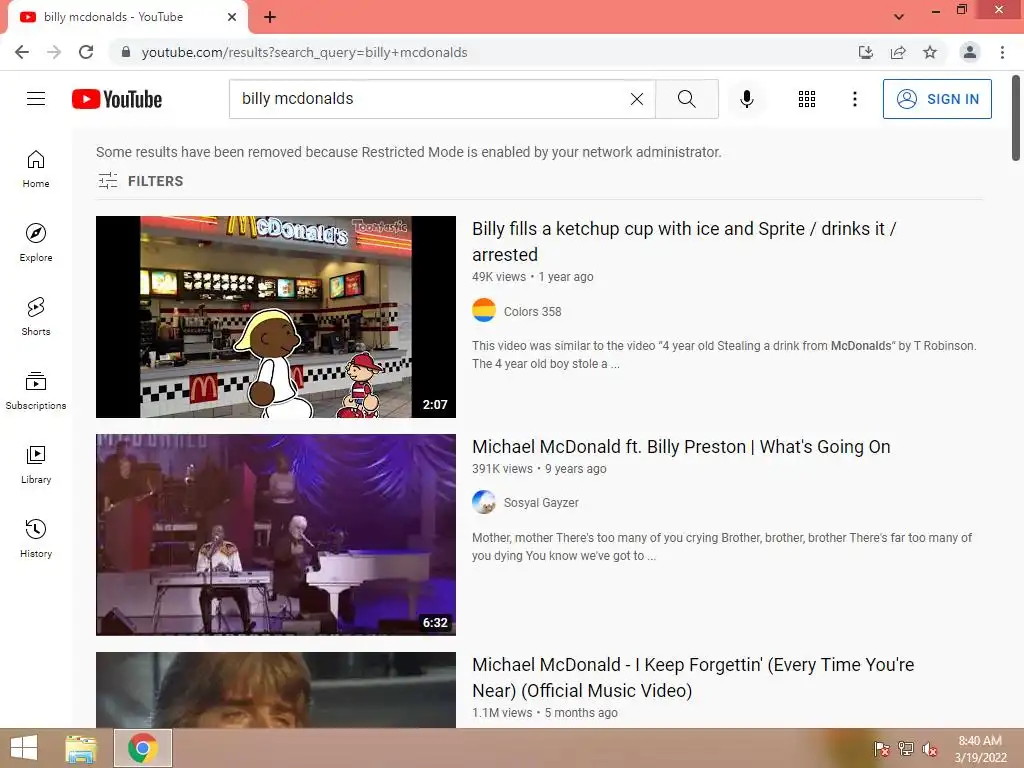Open the Windows Start button
This screenshot has height=768, width=1024.
24,748
